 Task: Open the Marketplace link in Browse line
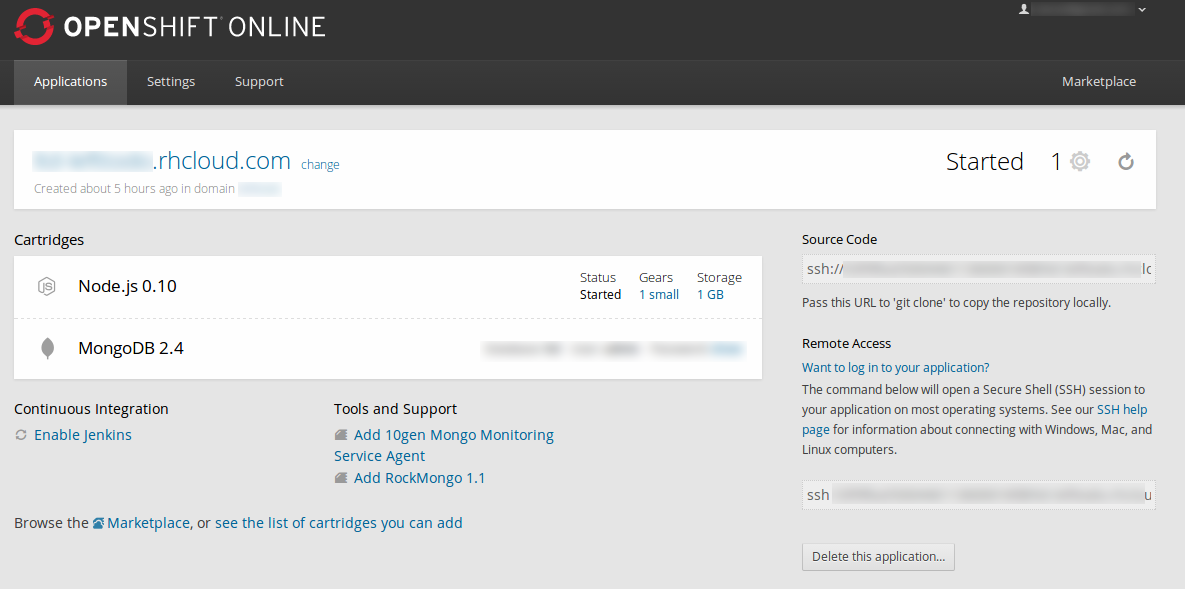point(148,522)
